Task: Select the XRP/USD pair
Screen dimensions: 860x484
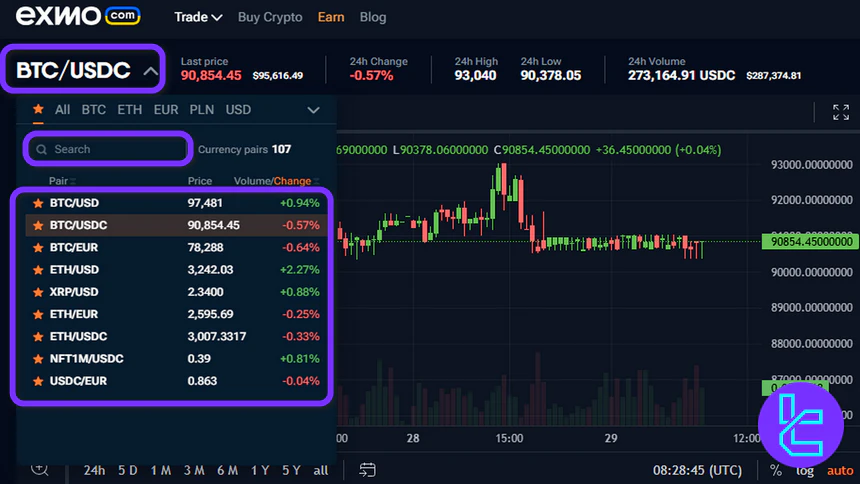Action: pos(176,292)
